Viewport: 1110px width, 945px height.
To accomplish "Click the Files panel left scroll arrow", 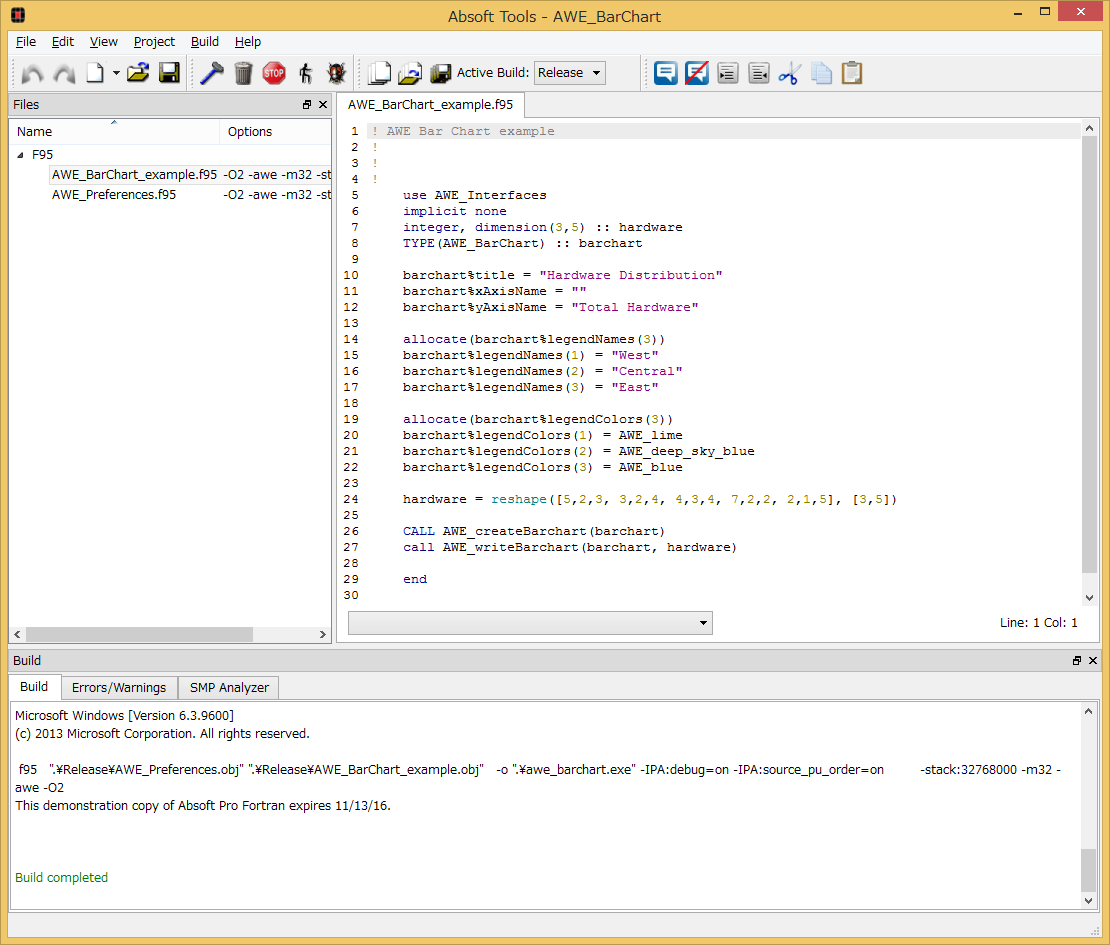I will [17, 634].
